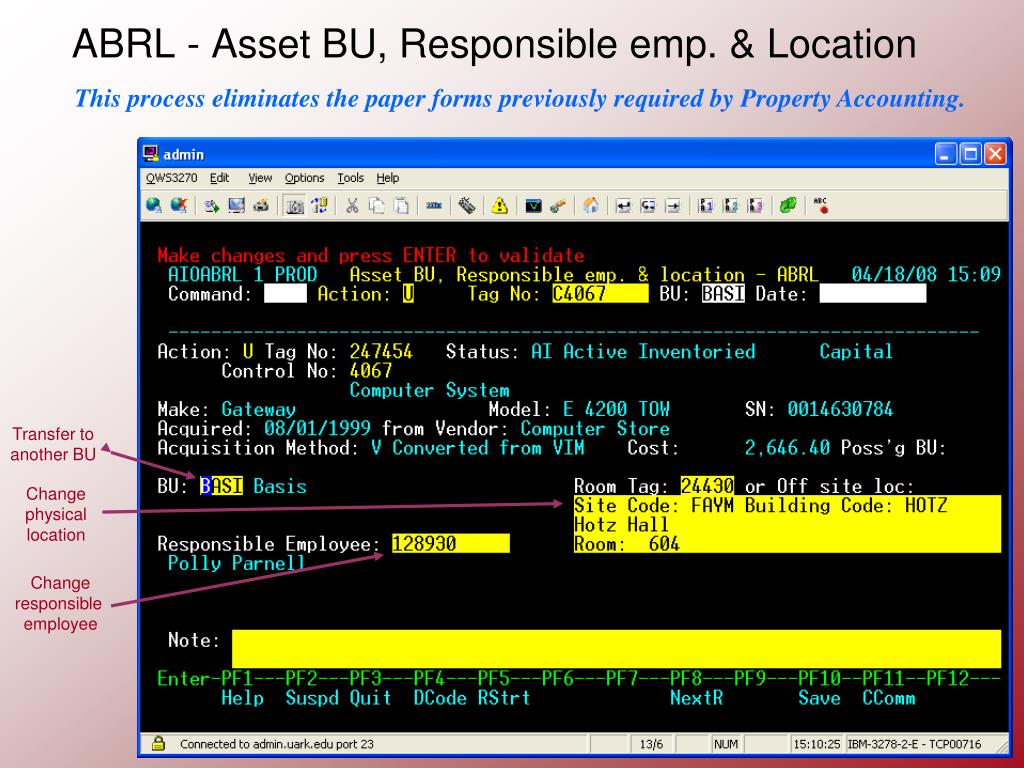Screen dimensions: 1024x768
Task: Click the disconnect globe icon with red X
Action: click(x=178, y=206)
